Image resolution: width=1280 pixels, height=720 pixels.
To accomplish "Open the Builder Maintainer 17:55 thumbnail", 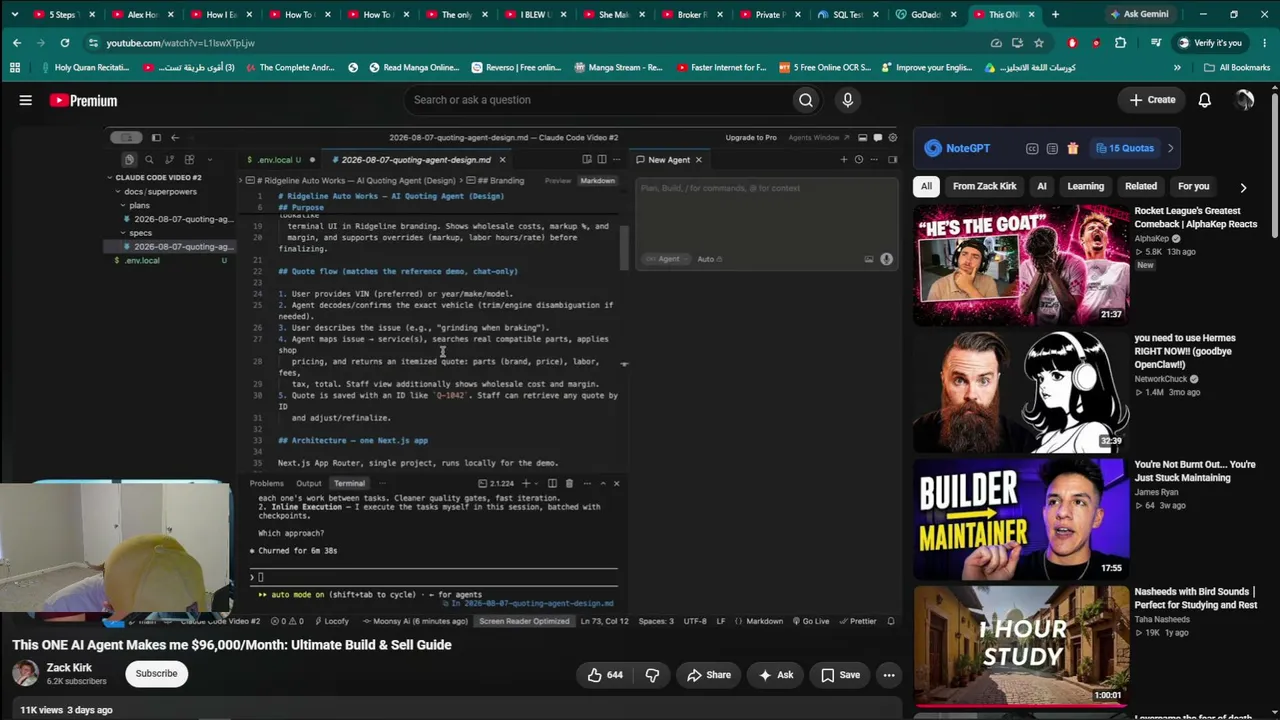I will point(1022,519).
